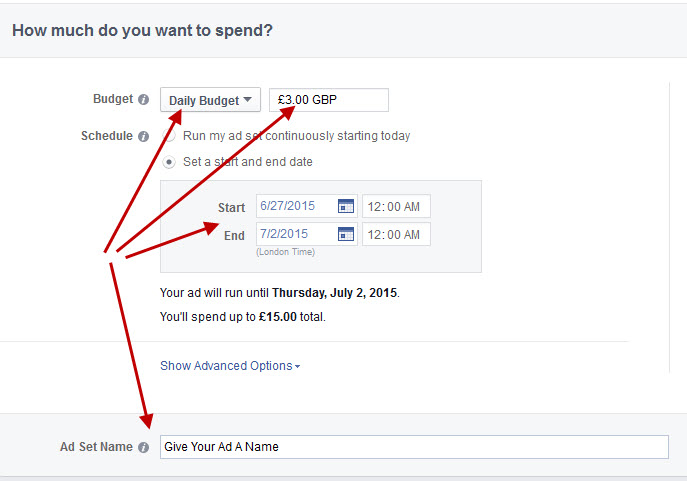Click the London Time label below End date
The height and width of the screenshot is (481, 687).
286,252
